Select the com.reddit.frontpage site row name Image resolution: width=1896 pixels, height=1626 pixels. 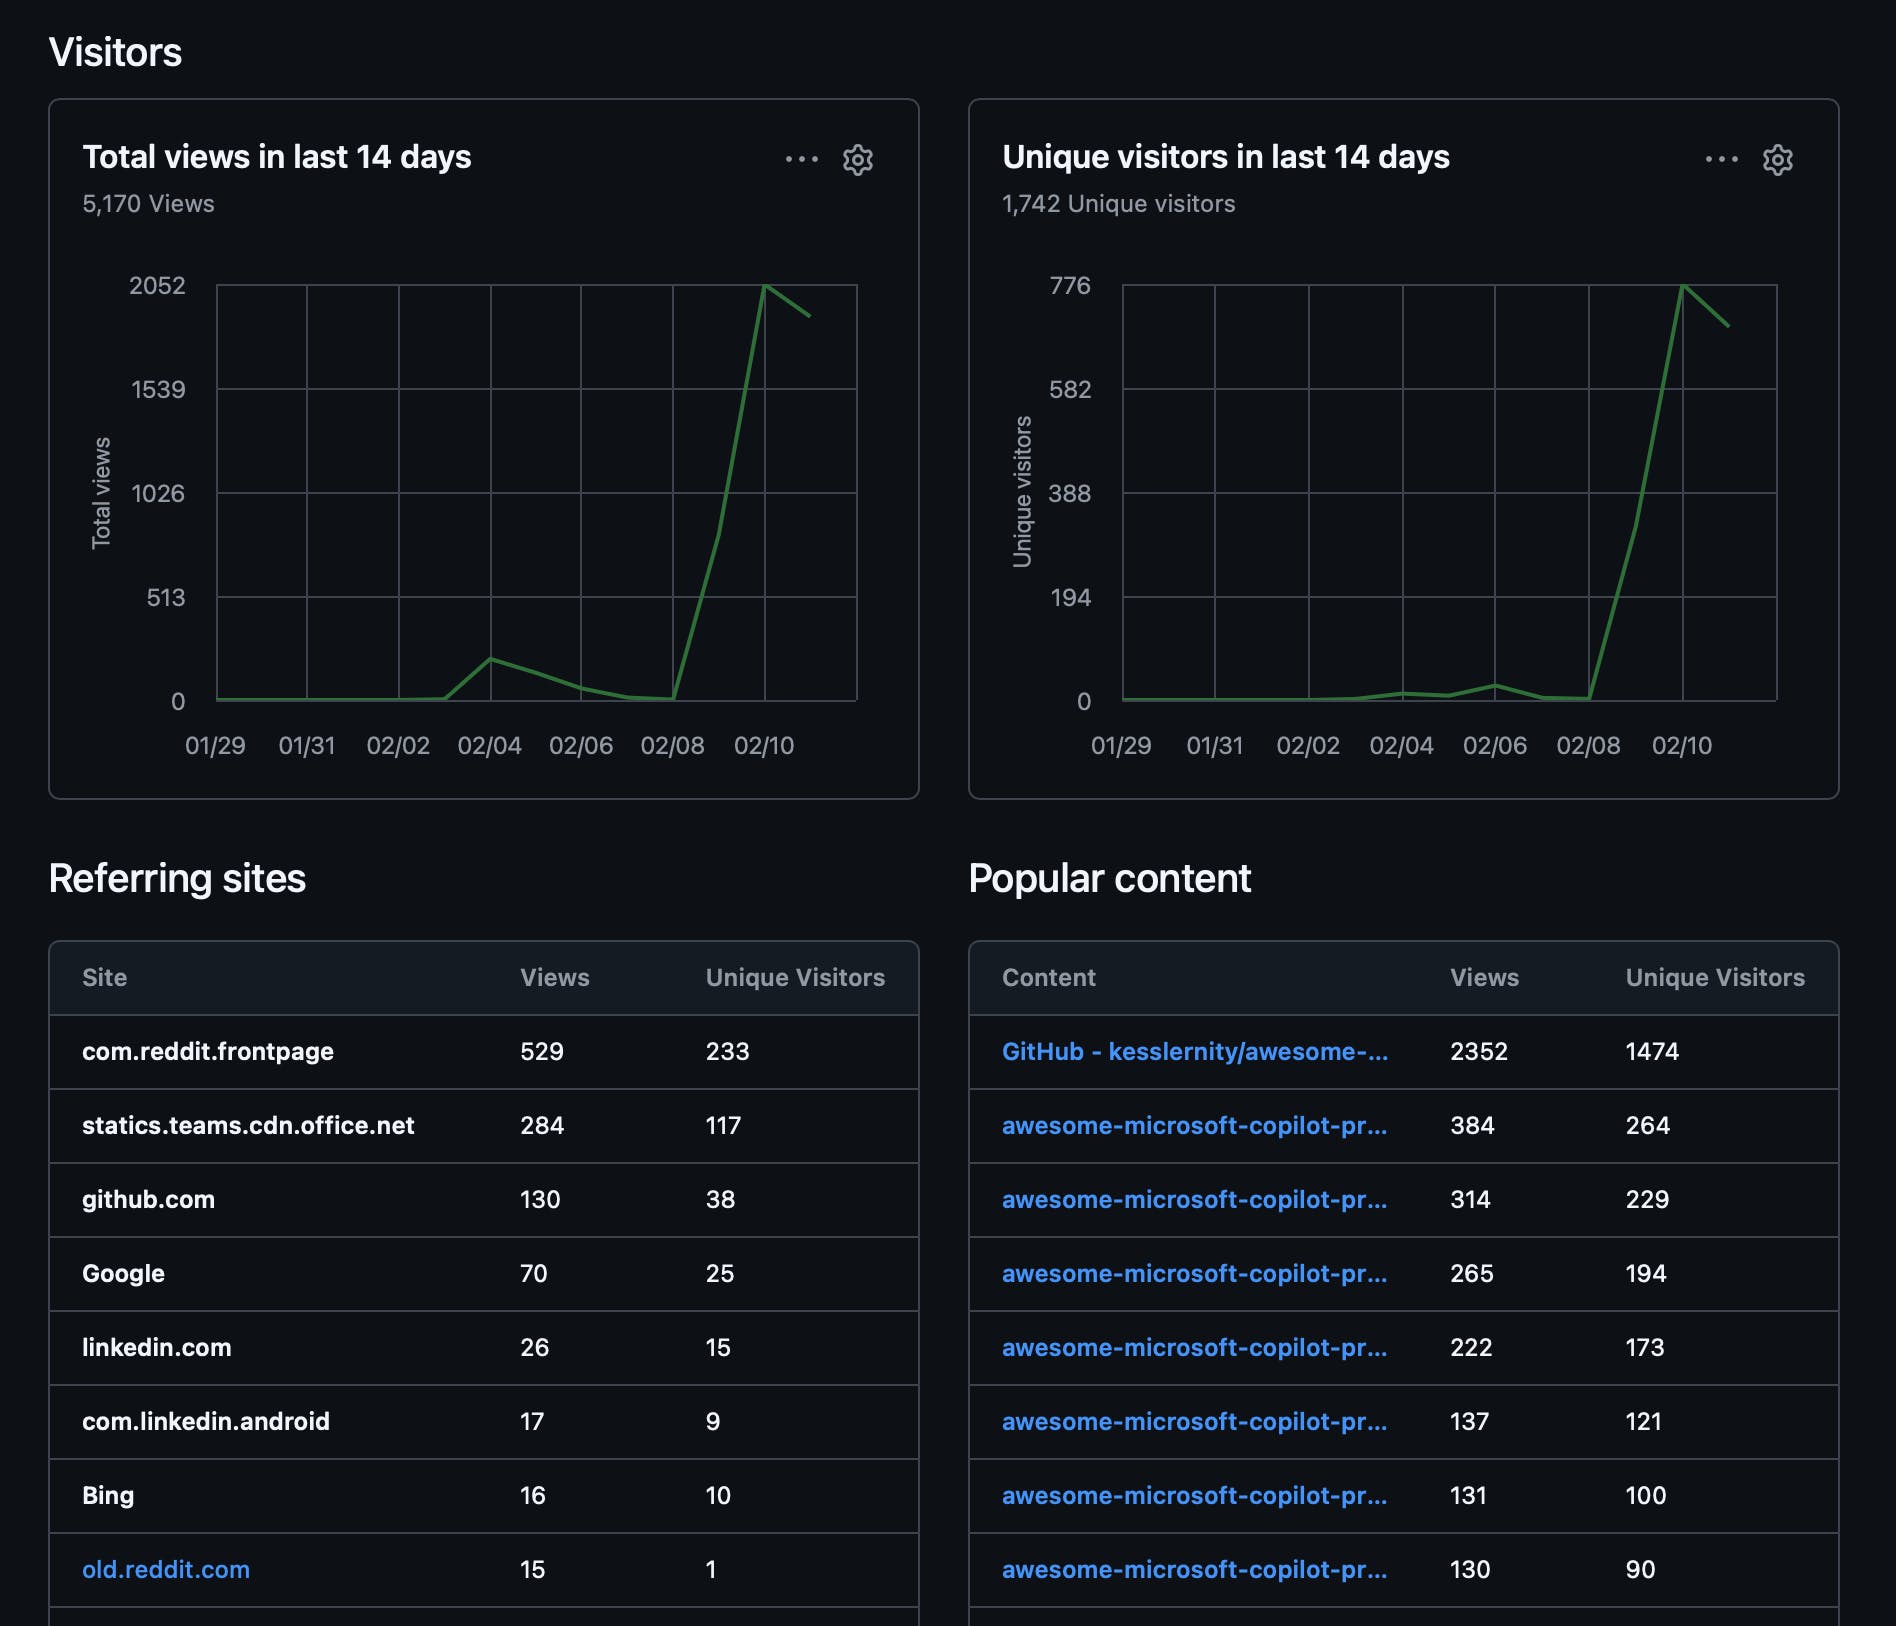coord(208,1051)
